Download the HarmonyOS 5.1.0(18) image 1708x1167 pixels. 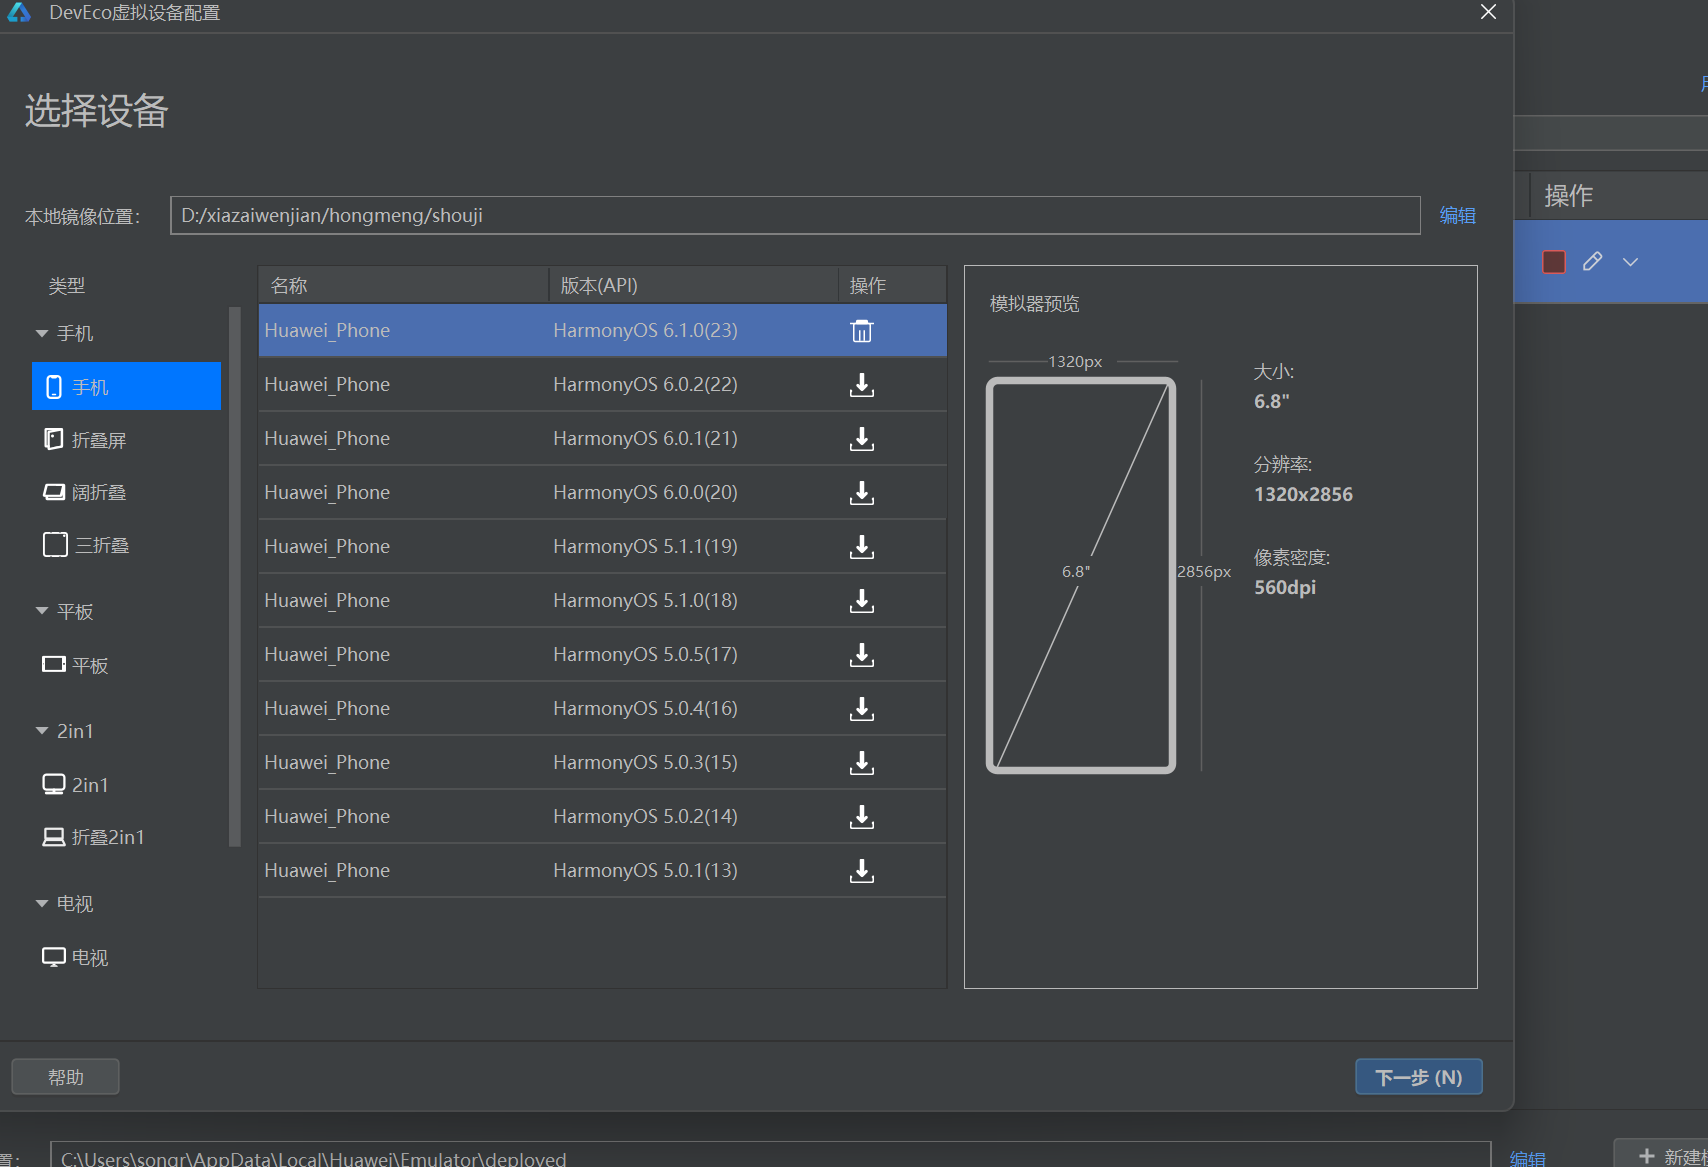[x=862, y=601]
